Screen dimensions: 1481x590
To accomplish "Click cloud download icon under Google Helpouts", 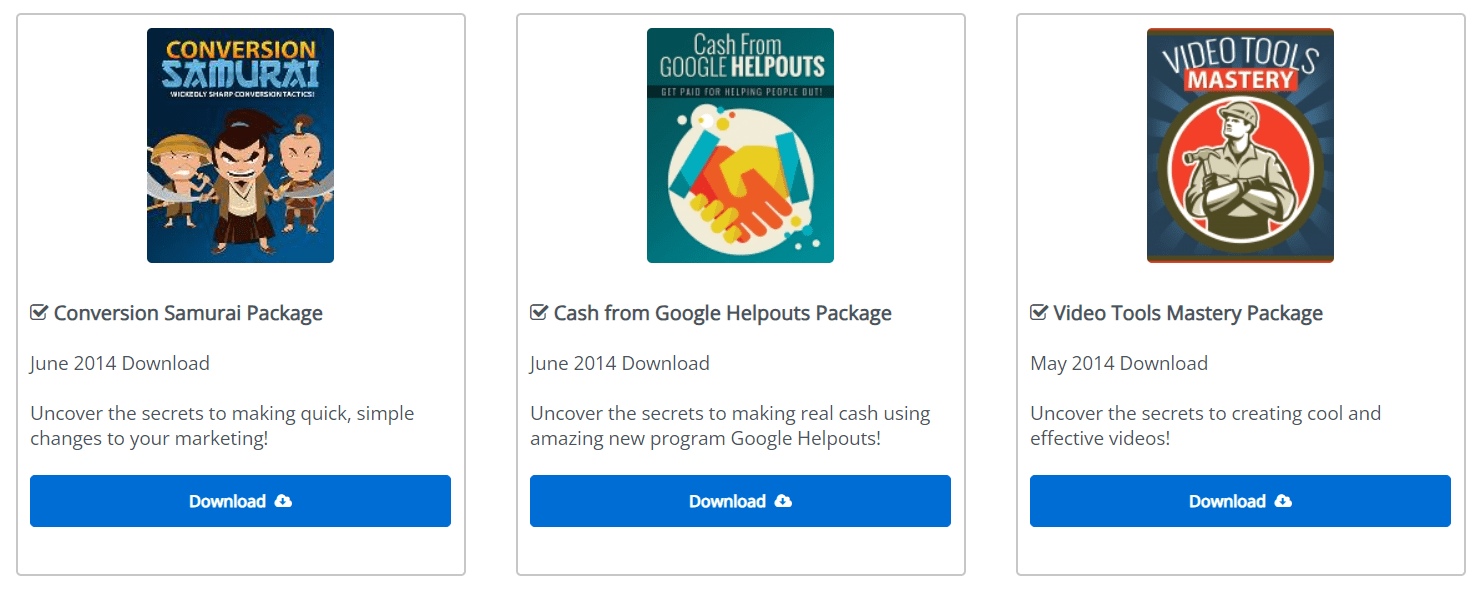I will click(x=783, y=501).
